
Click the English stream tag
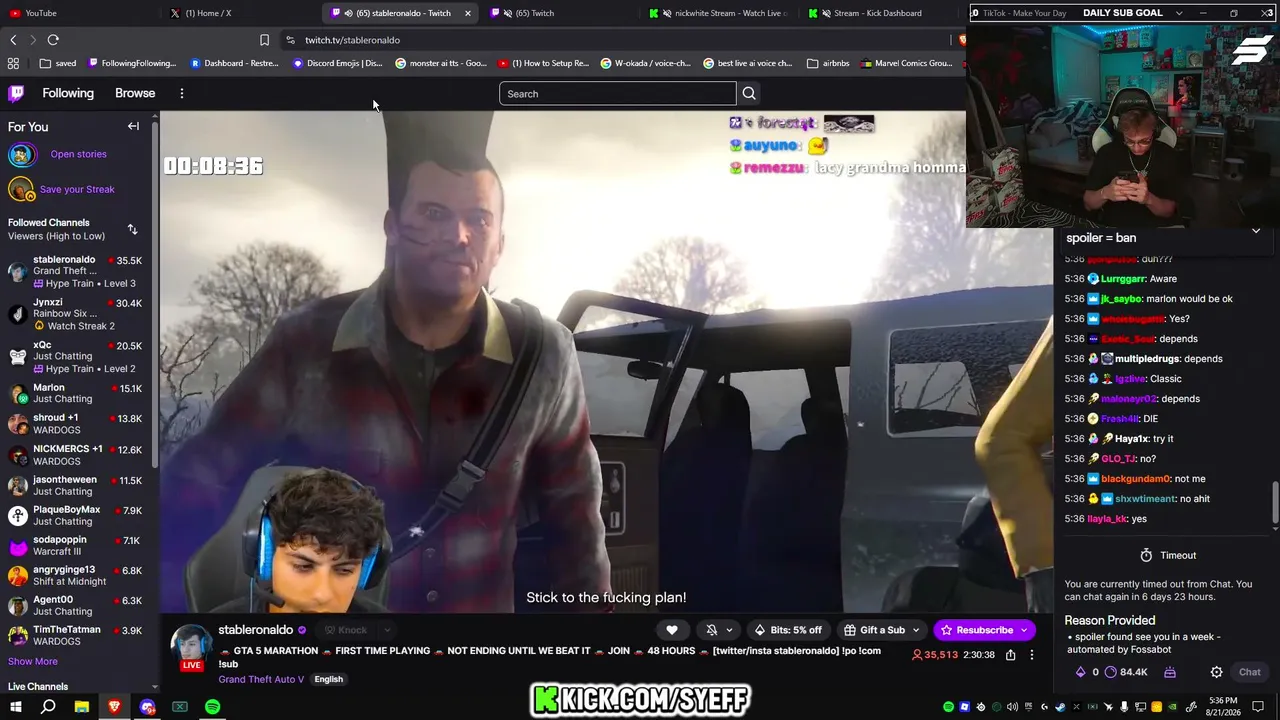[x=328, y=679]
